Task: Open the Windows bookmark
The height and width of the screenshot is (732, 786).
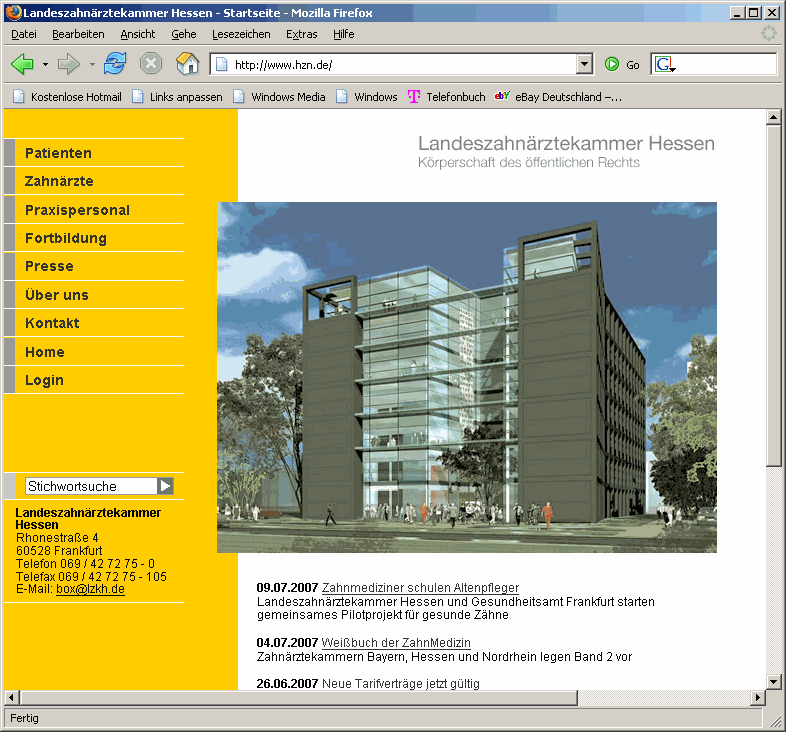Action: pos(366,97)
